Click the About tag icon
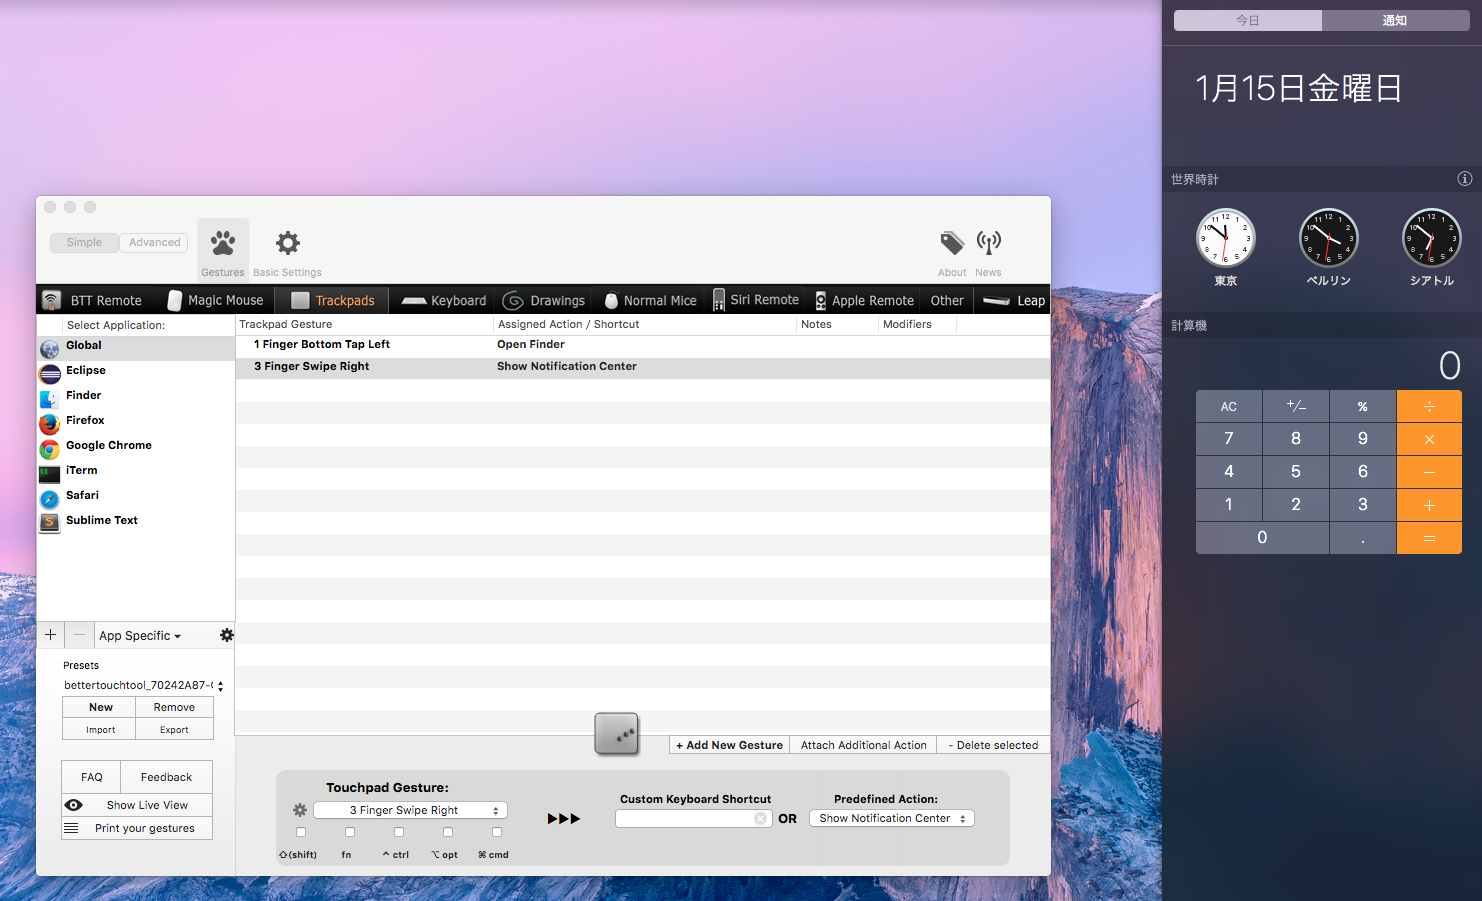The width and height of the screenshot is (1482, 901). coord(951,243)
